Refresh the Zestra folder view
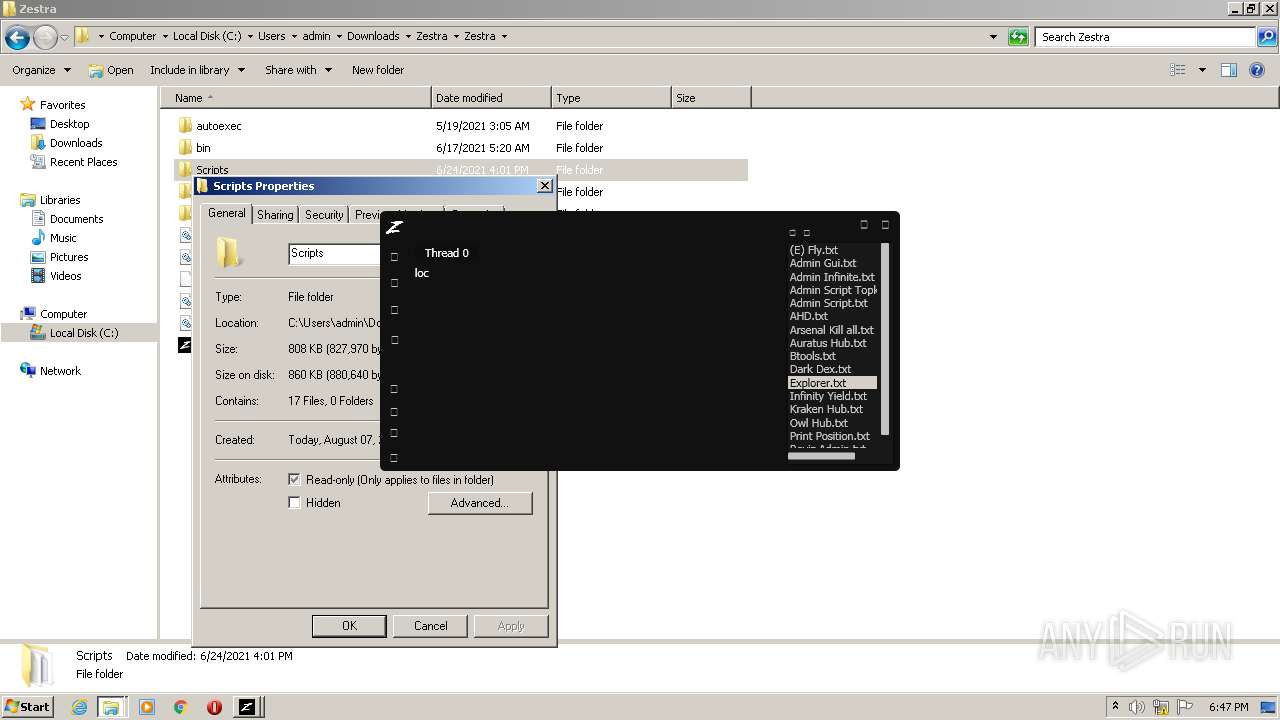 pos(1018,37)
